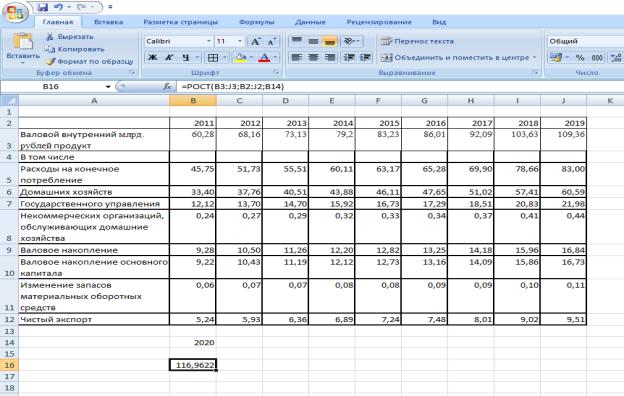Open the Разметка страницы tab
This screenshot has height=396, width=624.
[180, 22]
